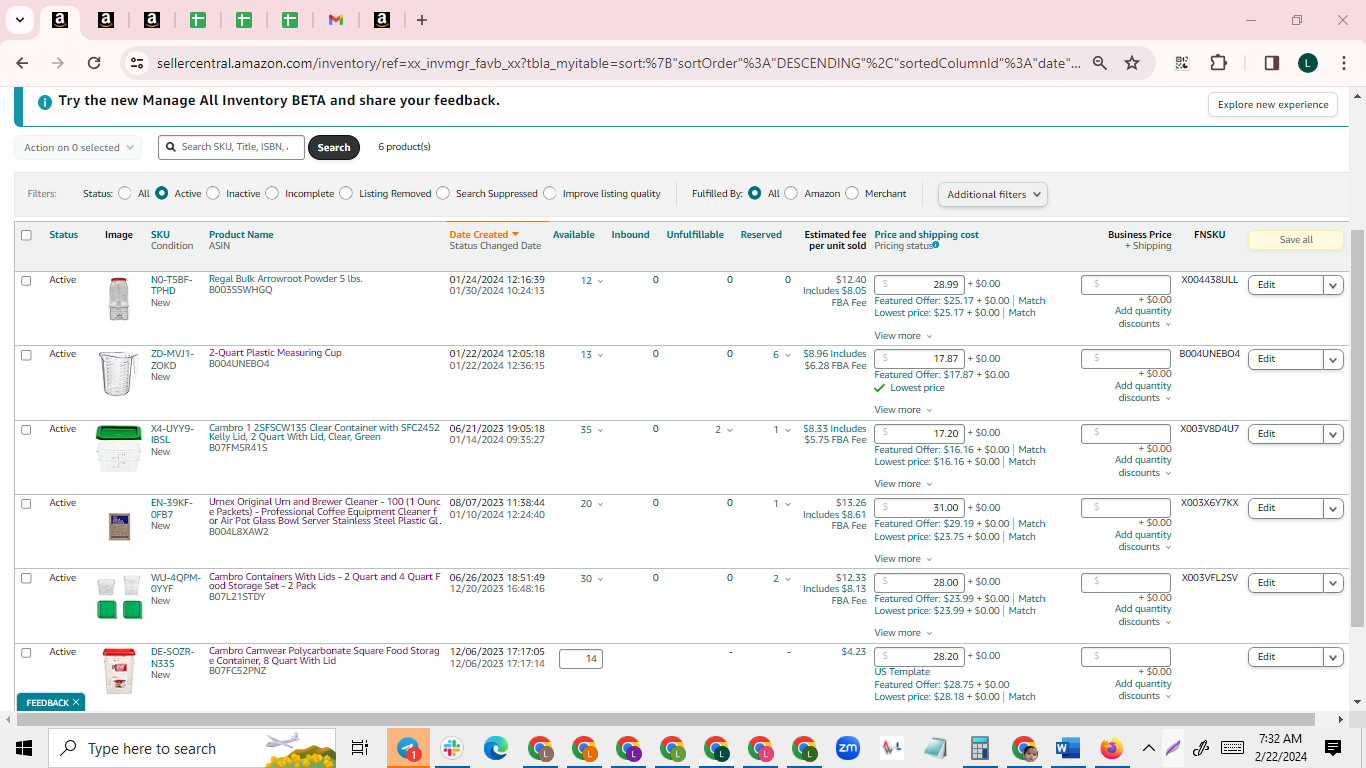1366x768 pixels.
Task: Select the Regal Bulk Arrowroot Powder row checkbox
Action: click(x=26, y=281)
